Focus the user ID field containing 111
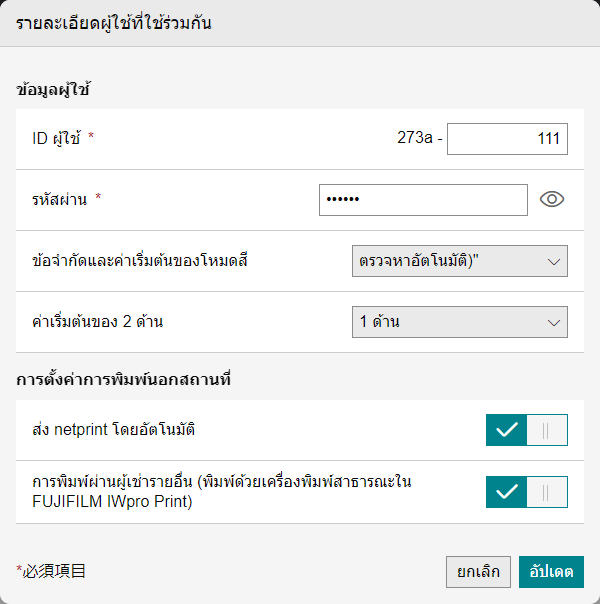Screen dimensions: 600x604 (507, 139)
